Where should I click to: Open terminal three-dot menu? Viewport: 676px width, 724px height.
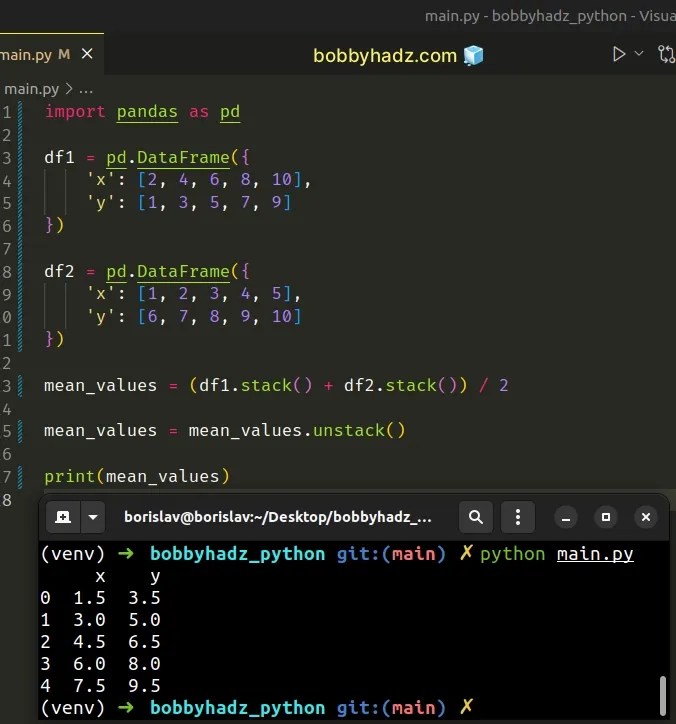point(518,517)
